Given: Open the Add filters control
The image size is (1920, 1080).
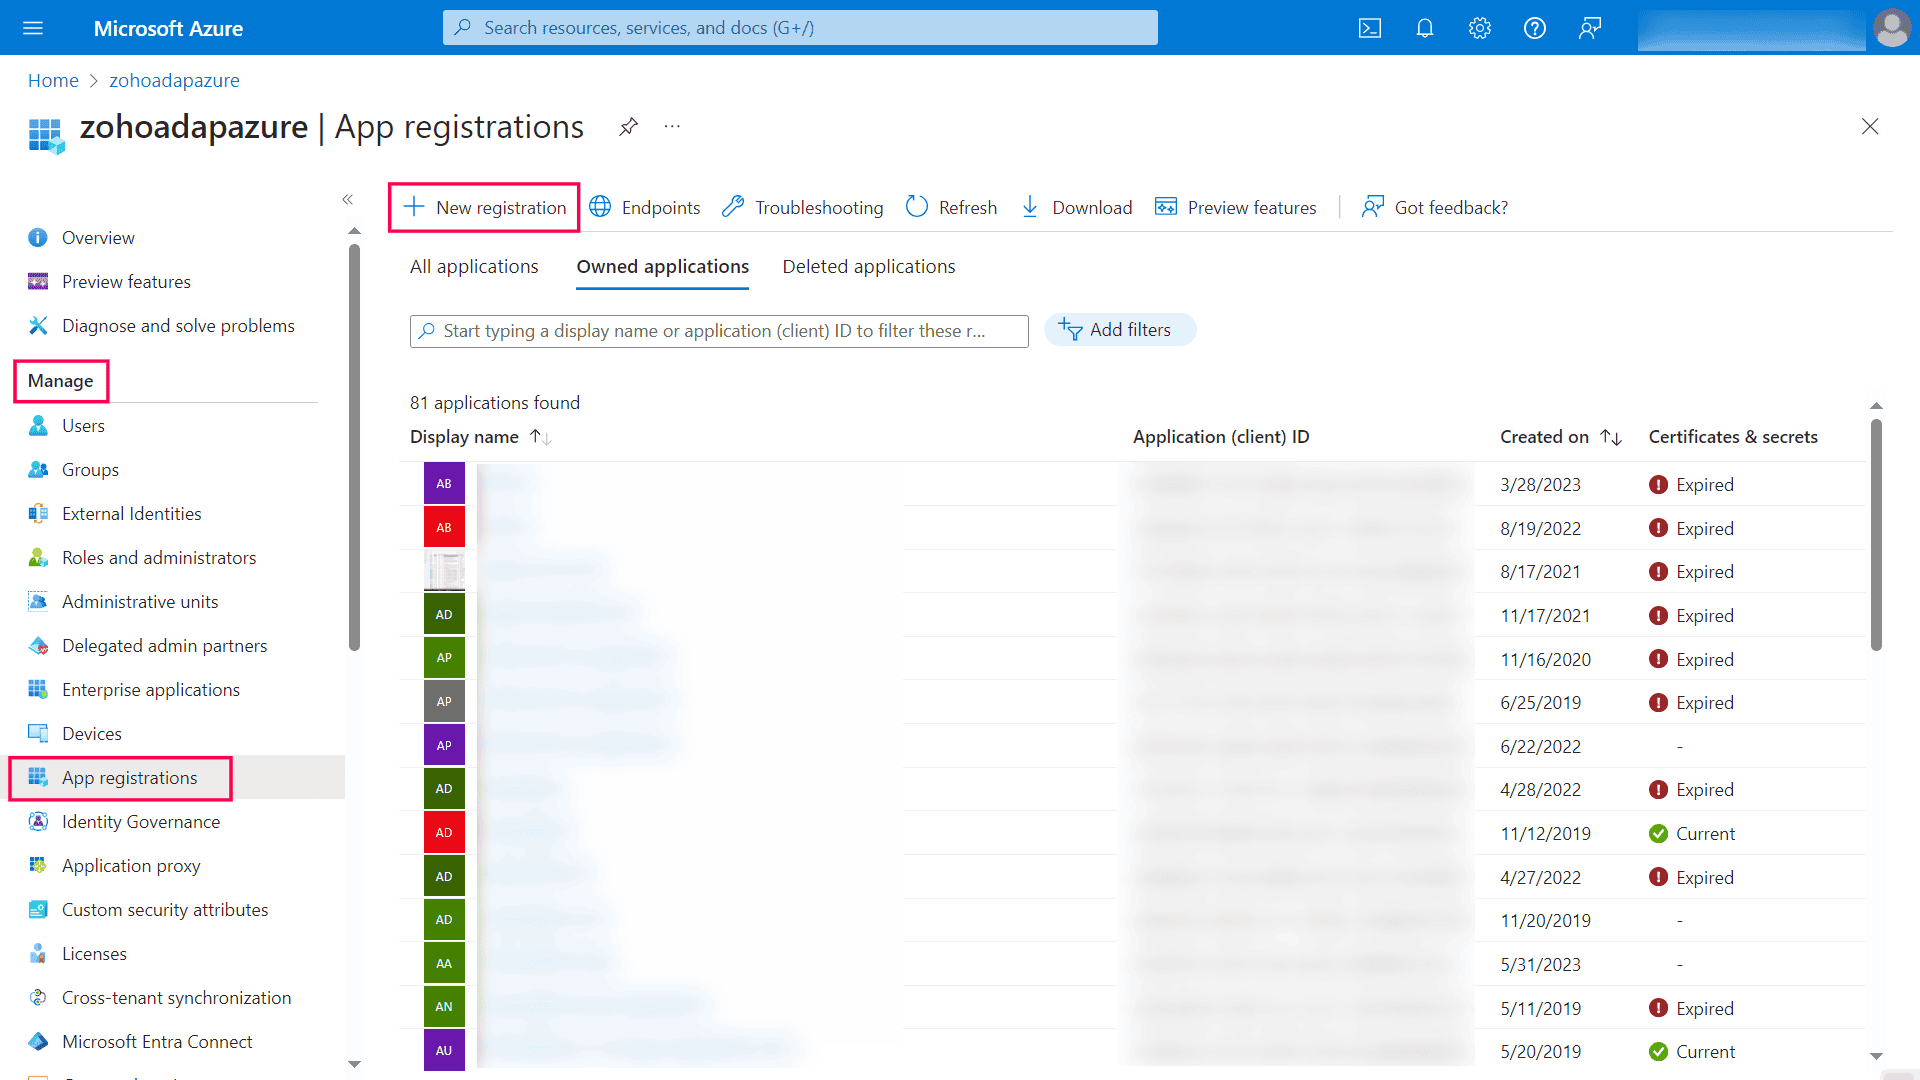Looking at the screenshot, I should tap(1119, 330).
